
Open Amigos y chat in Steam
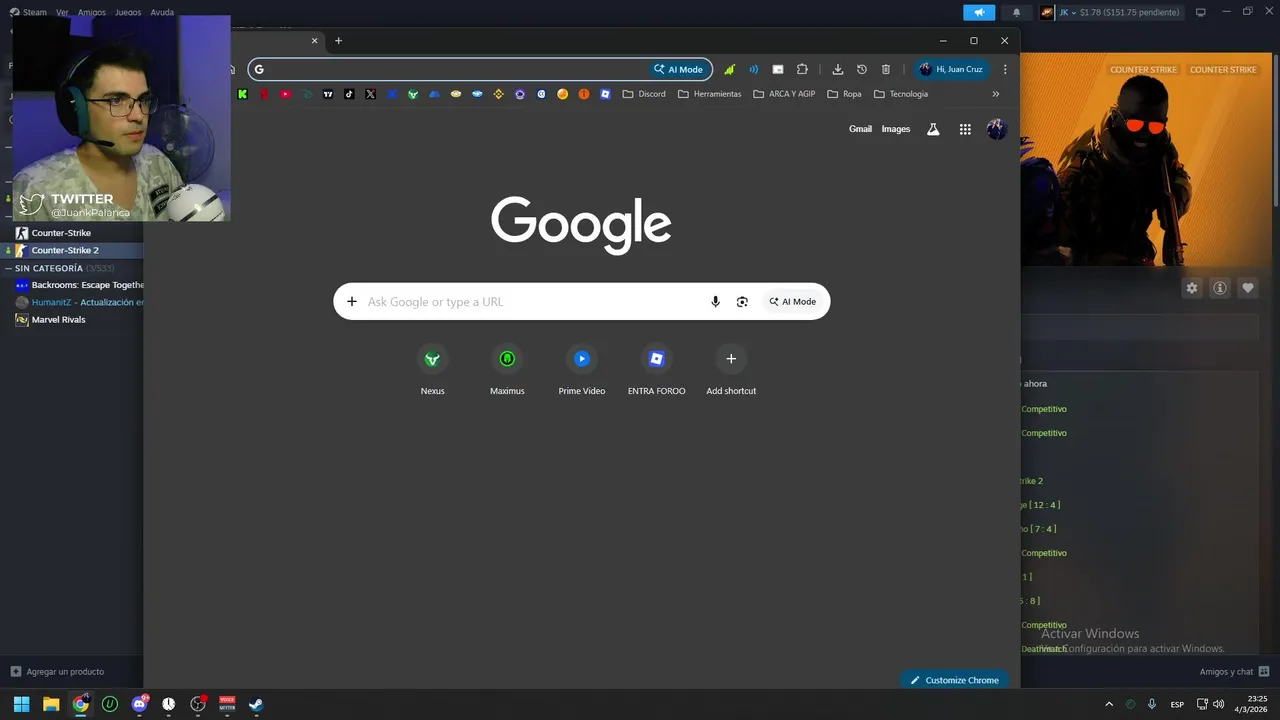(x=1234, y=672)
